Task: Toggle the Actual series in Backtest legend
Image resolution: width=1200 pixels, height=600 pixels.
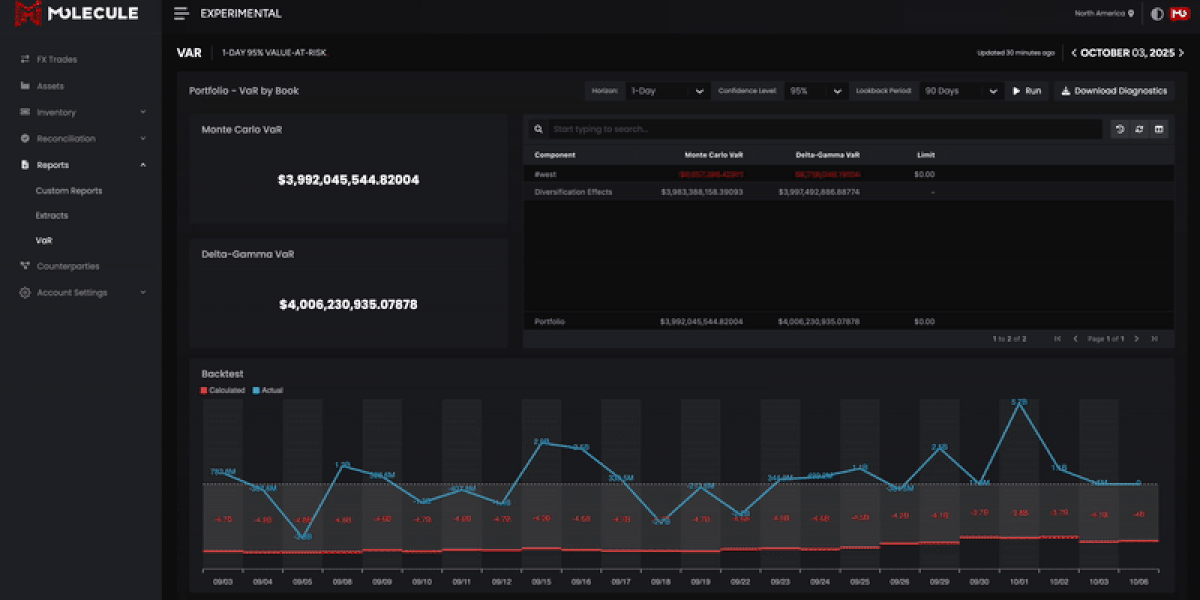Action: tap(267, 390)
